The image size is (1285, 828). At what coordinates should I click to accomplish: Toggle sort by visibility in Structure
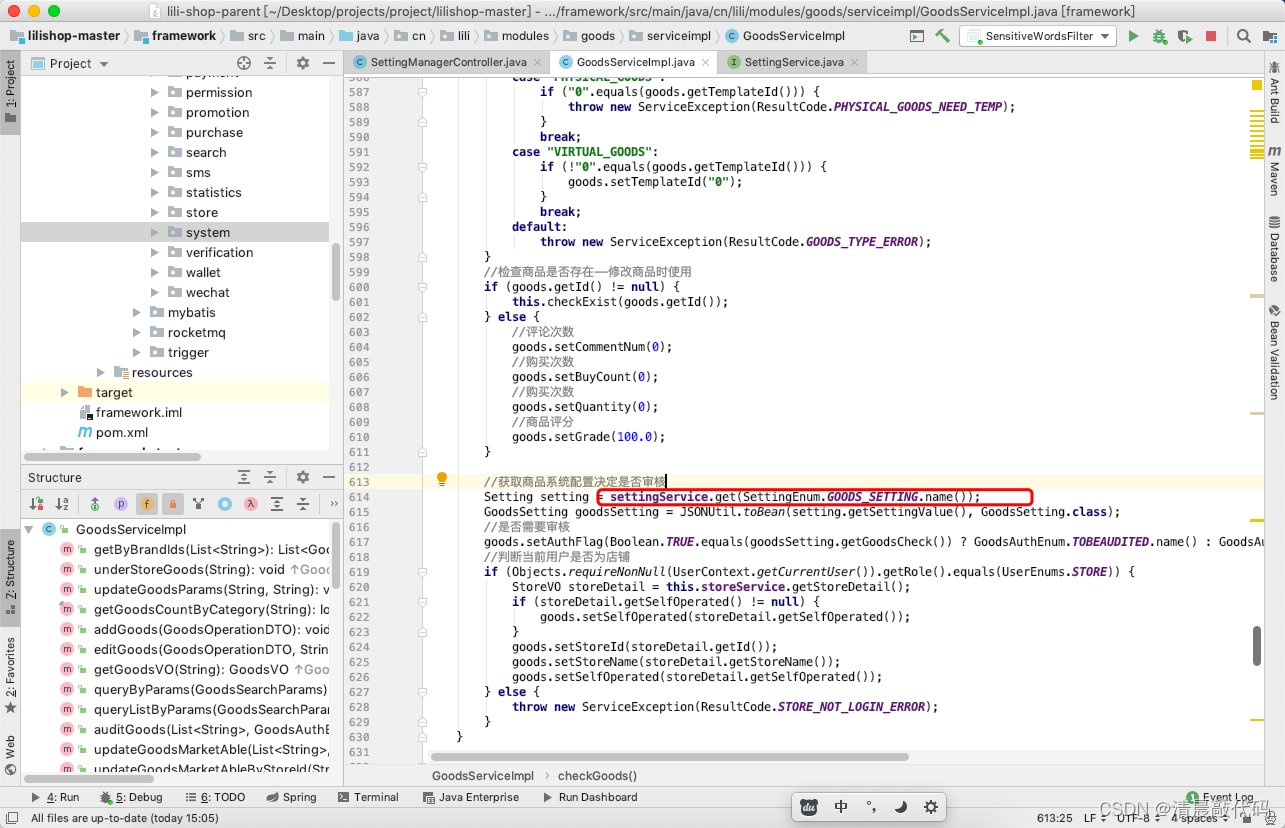(36, 504)
